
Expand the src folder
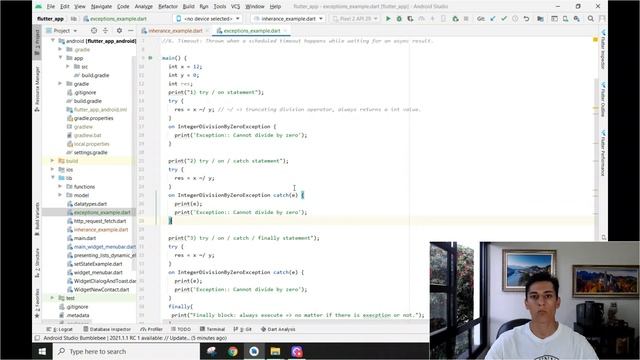[68, 67]
